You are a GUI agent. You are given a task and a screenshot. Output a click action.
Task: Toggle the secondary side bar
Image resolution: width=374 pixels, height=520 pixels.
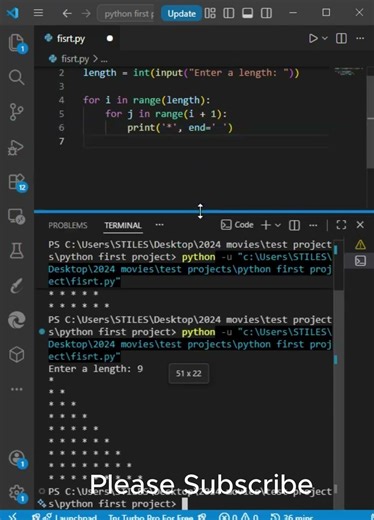pyautogui.click(x=266, y=13)
